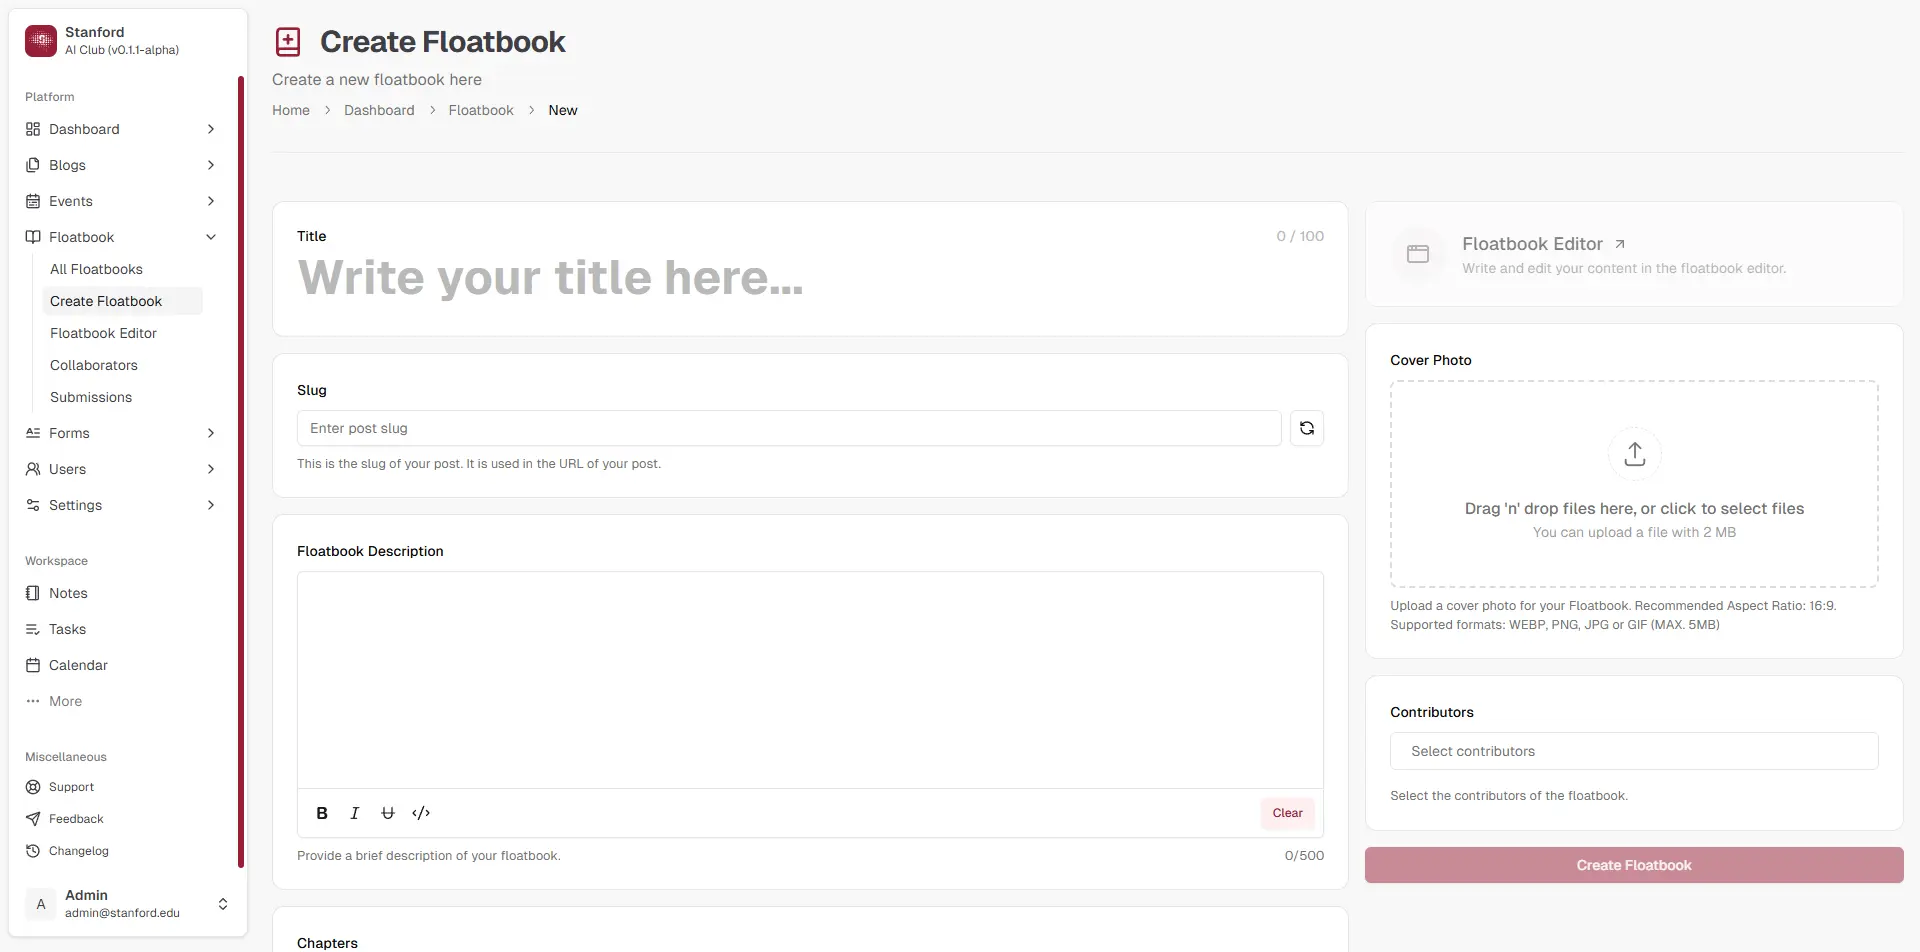This screenshot has width=1920, height=952.
Task: Collapse the Floatbook sidebar section
Action: point(210,237)
